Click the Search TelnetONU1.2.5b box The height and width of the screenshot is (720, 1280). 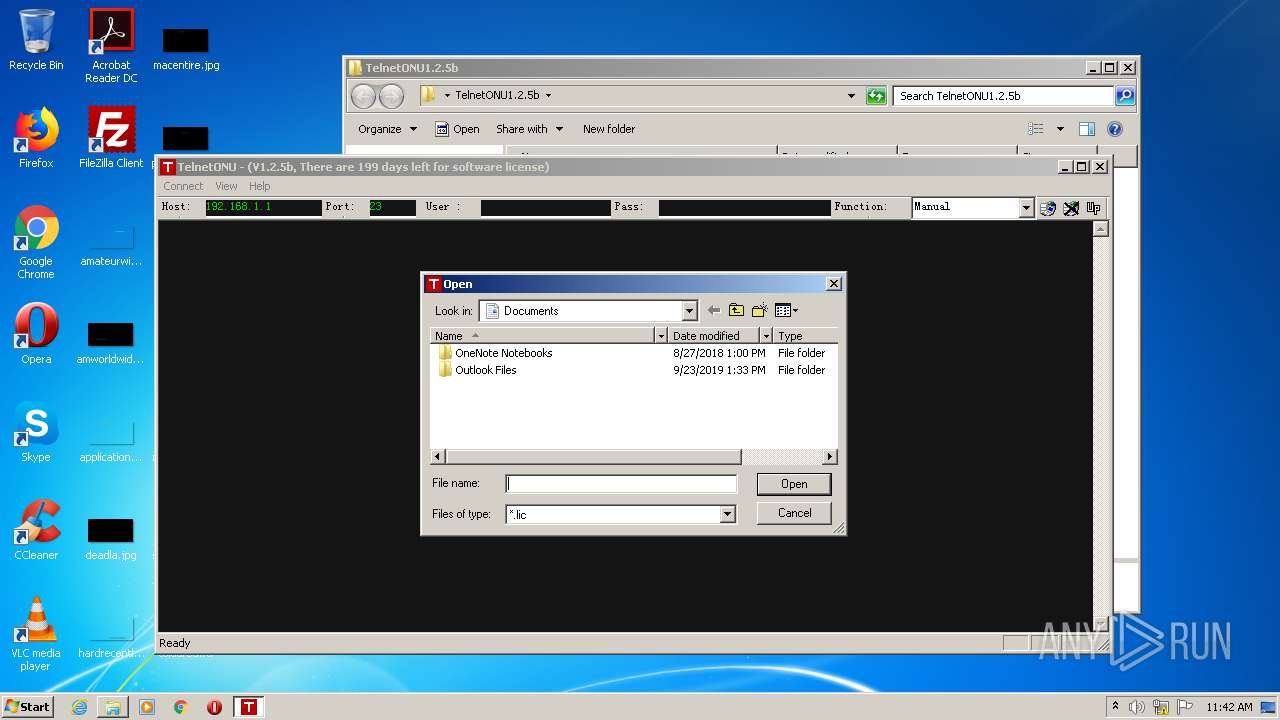1002,96
